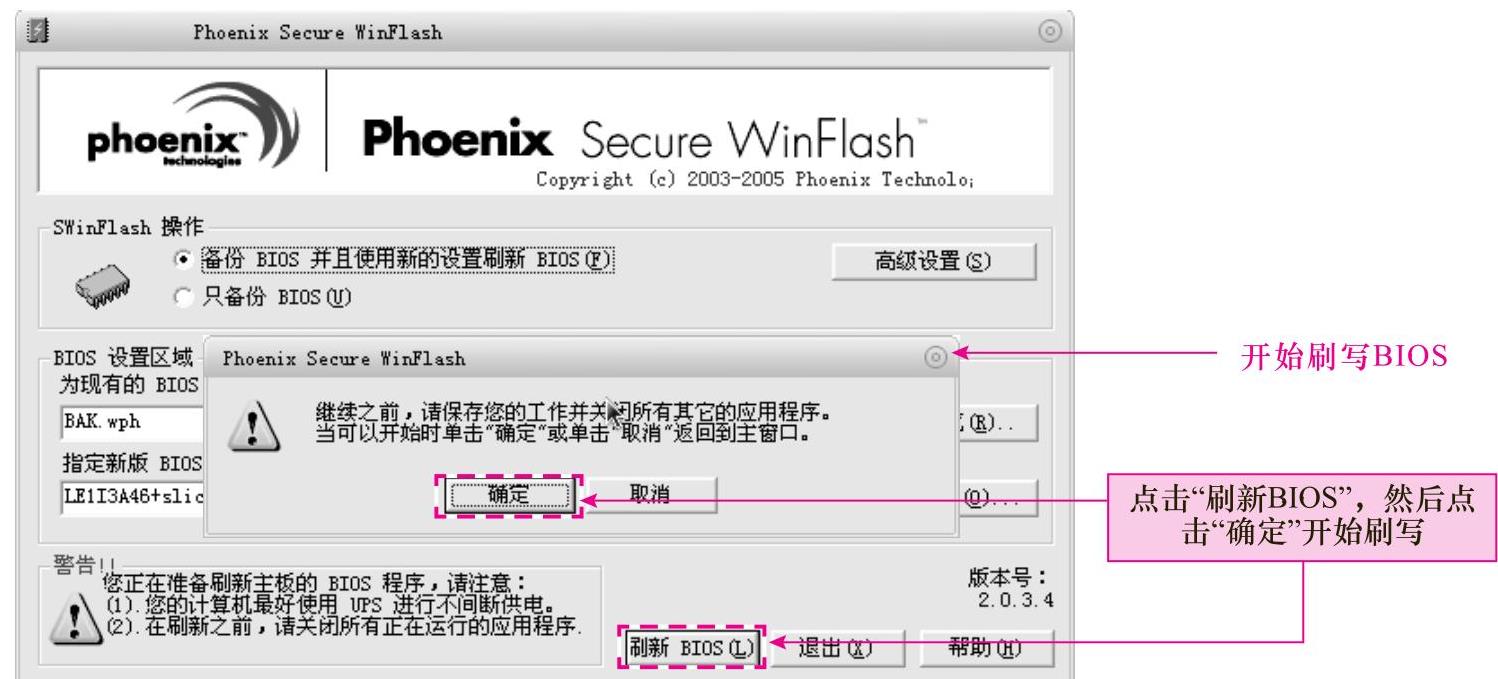Viewport: 1498px width, 679px height.
Task: Exit the program via 退出(X)
Action: 836,648
